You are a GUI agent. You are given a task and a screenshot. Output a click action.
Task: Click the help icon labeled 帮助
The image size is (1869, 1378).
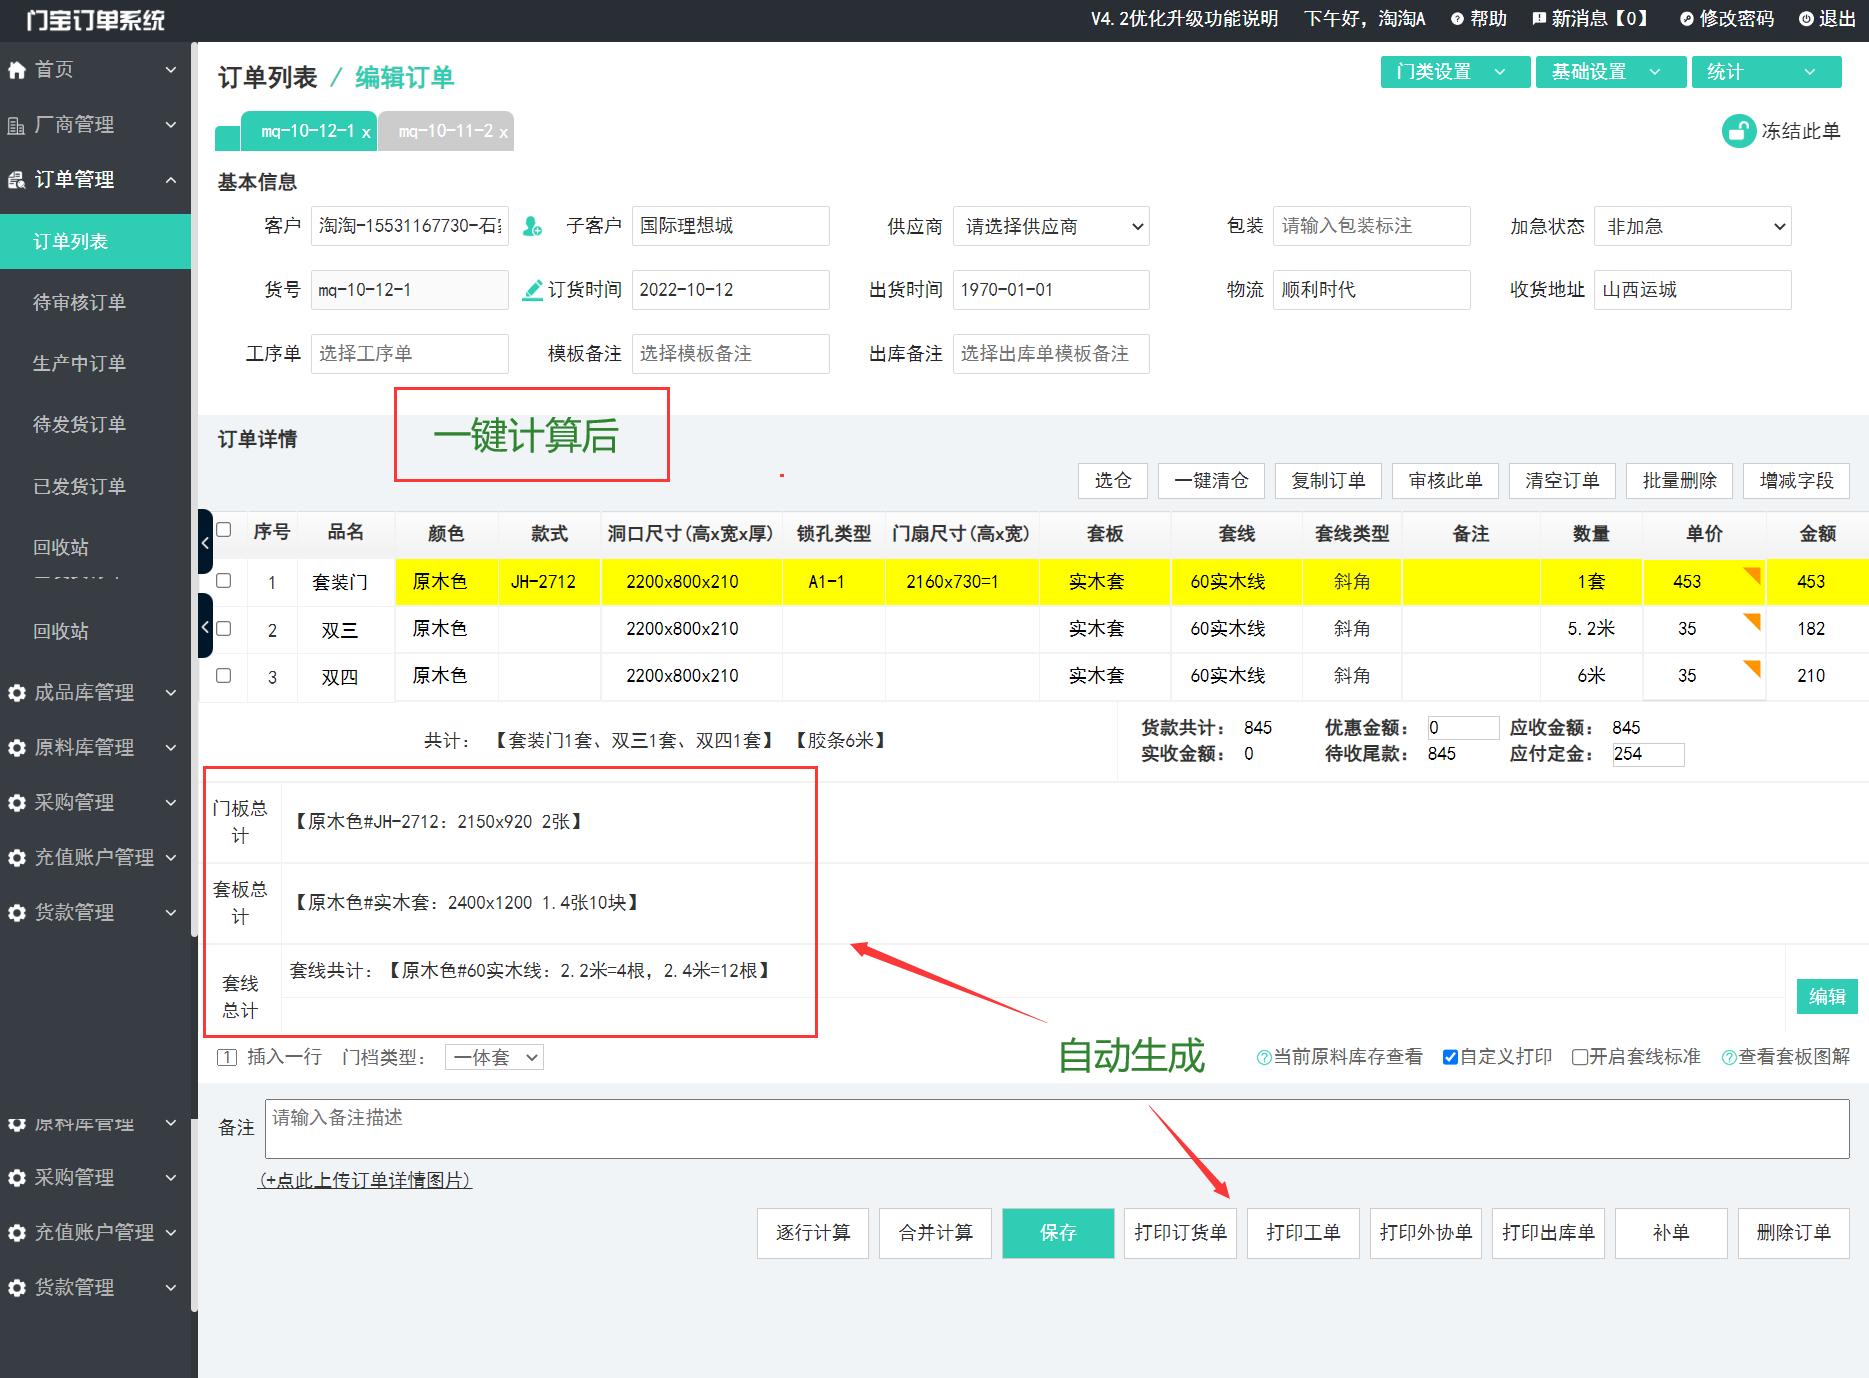(x=1457, y=19)
